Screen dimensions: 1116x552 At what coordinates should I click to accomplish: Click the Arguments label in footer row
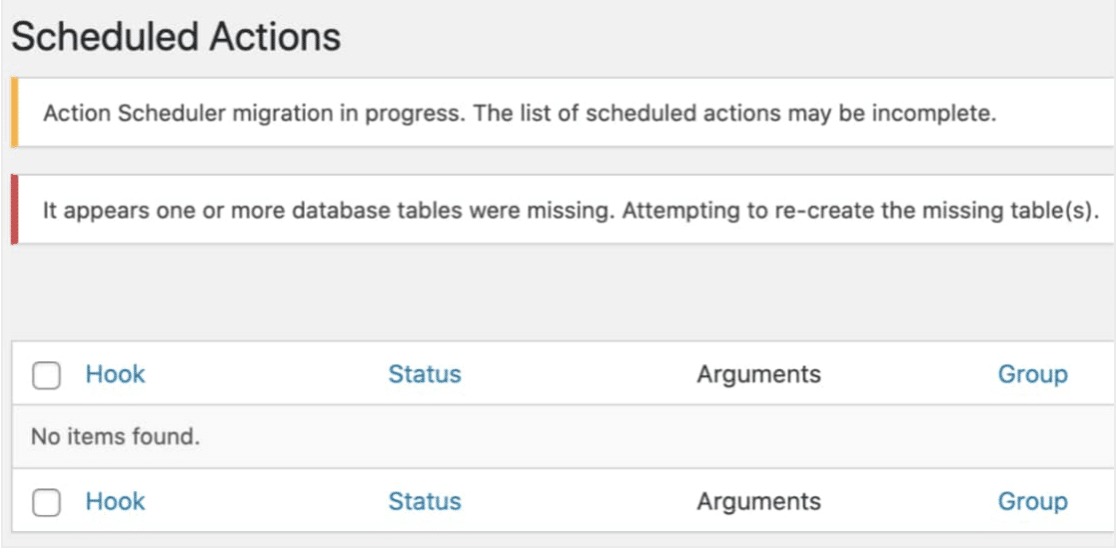coord(758,502)
